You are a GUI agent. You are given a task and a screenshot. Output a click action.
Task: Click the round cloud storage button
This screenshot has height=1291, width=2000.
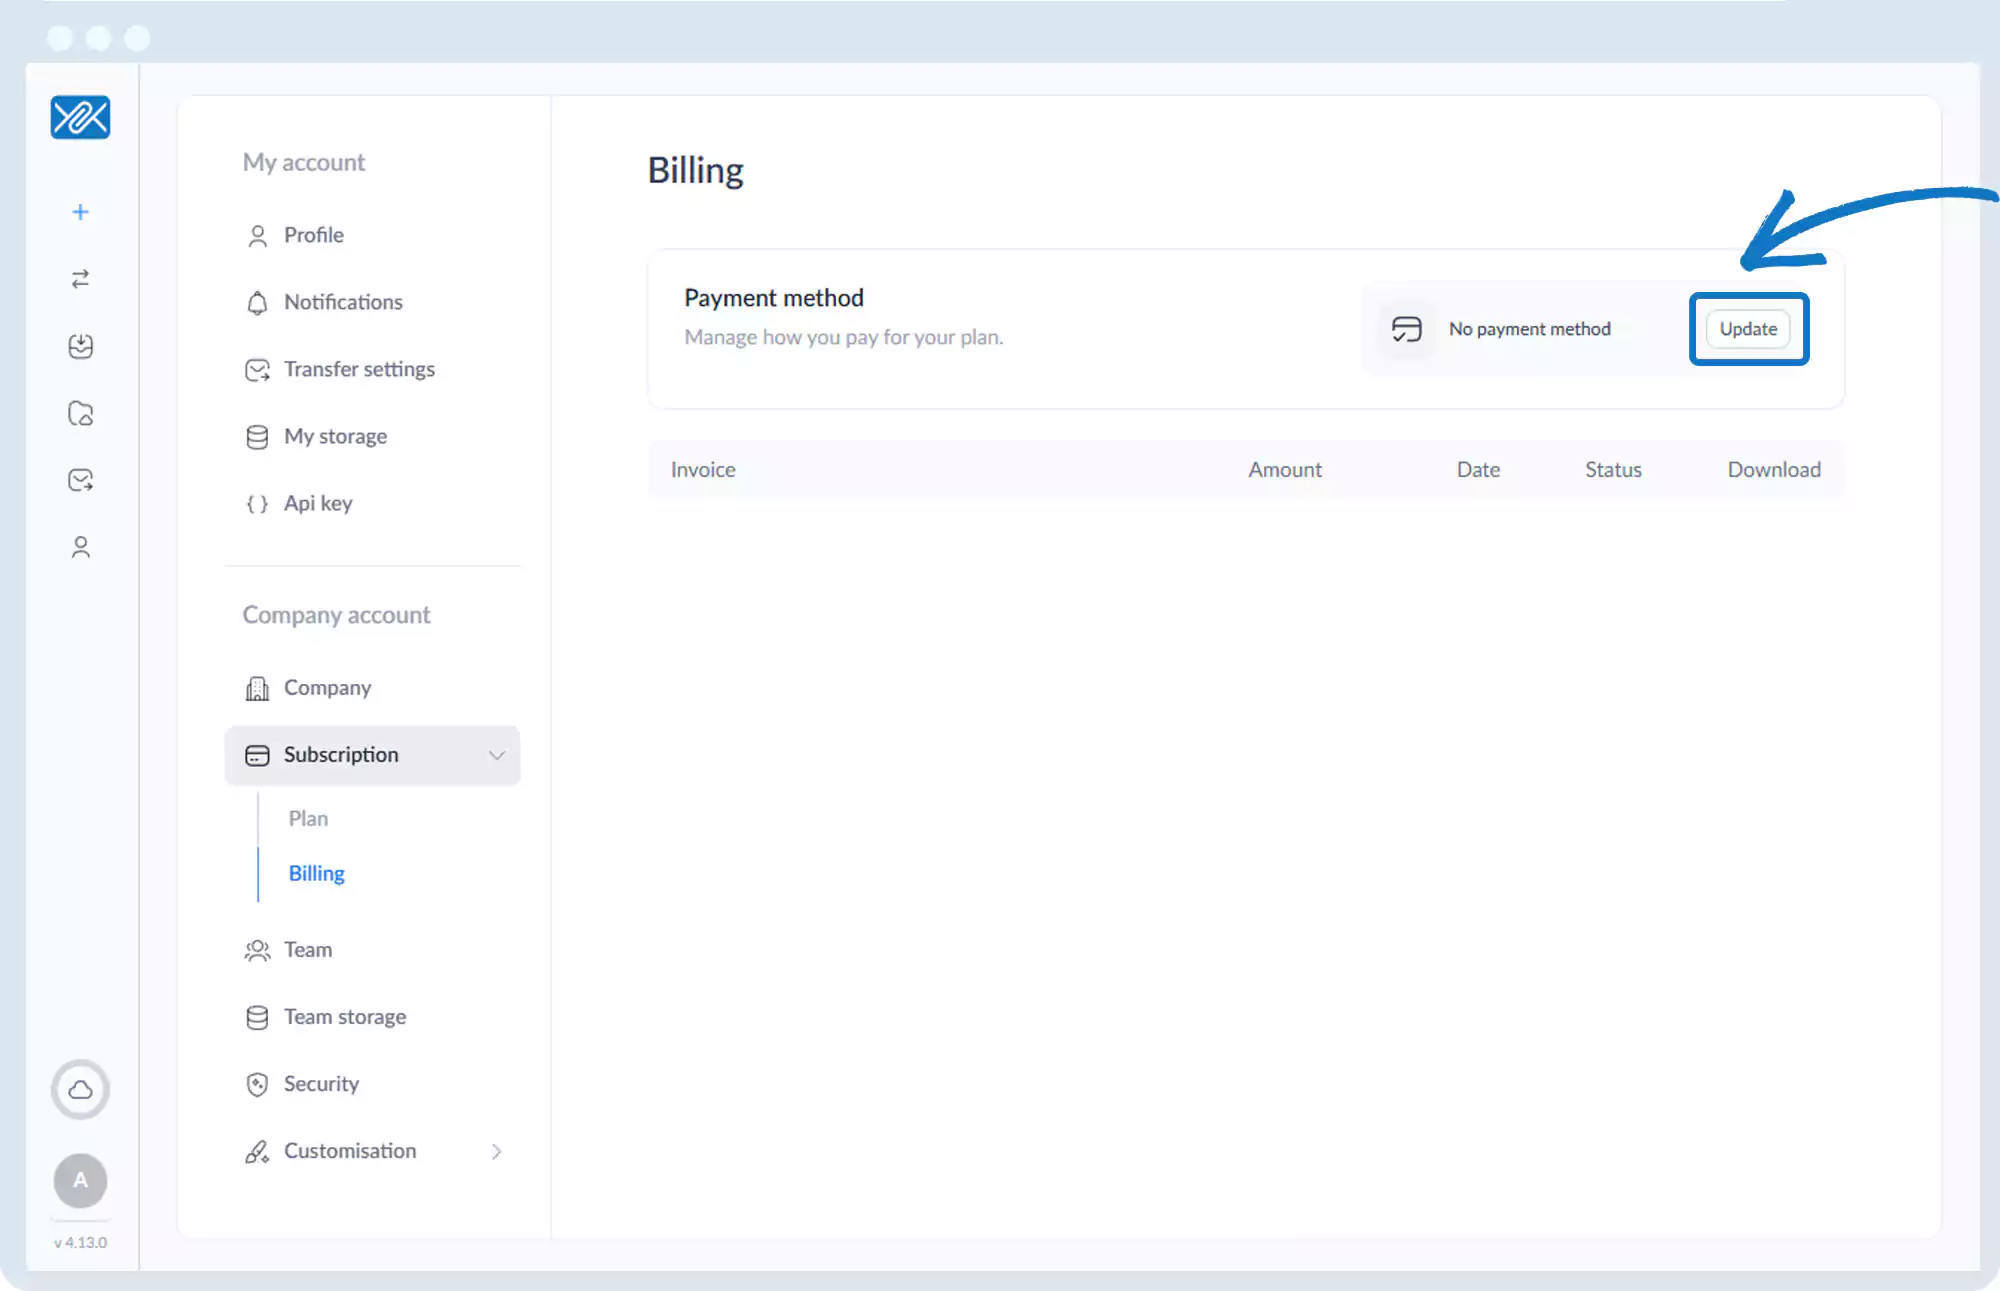point(80,1089)
